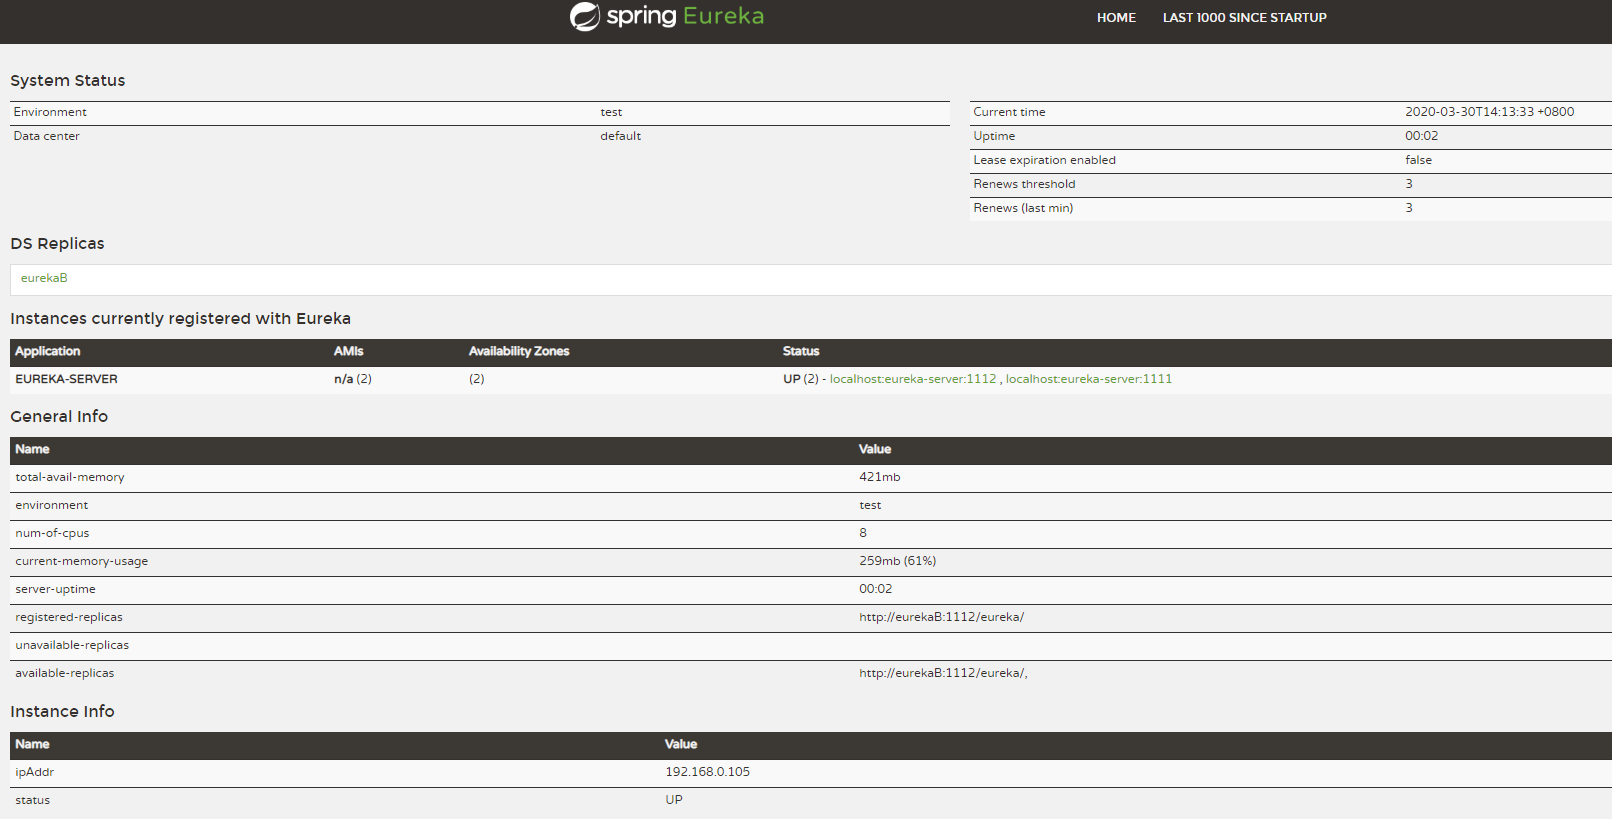This screenshot has height=819, width=1612.
Task: Click the instance status value UP
Action: click(674, 800)
